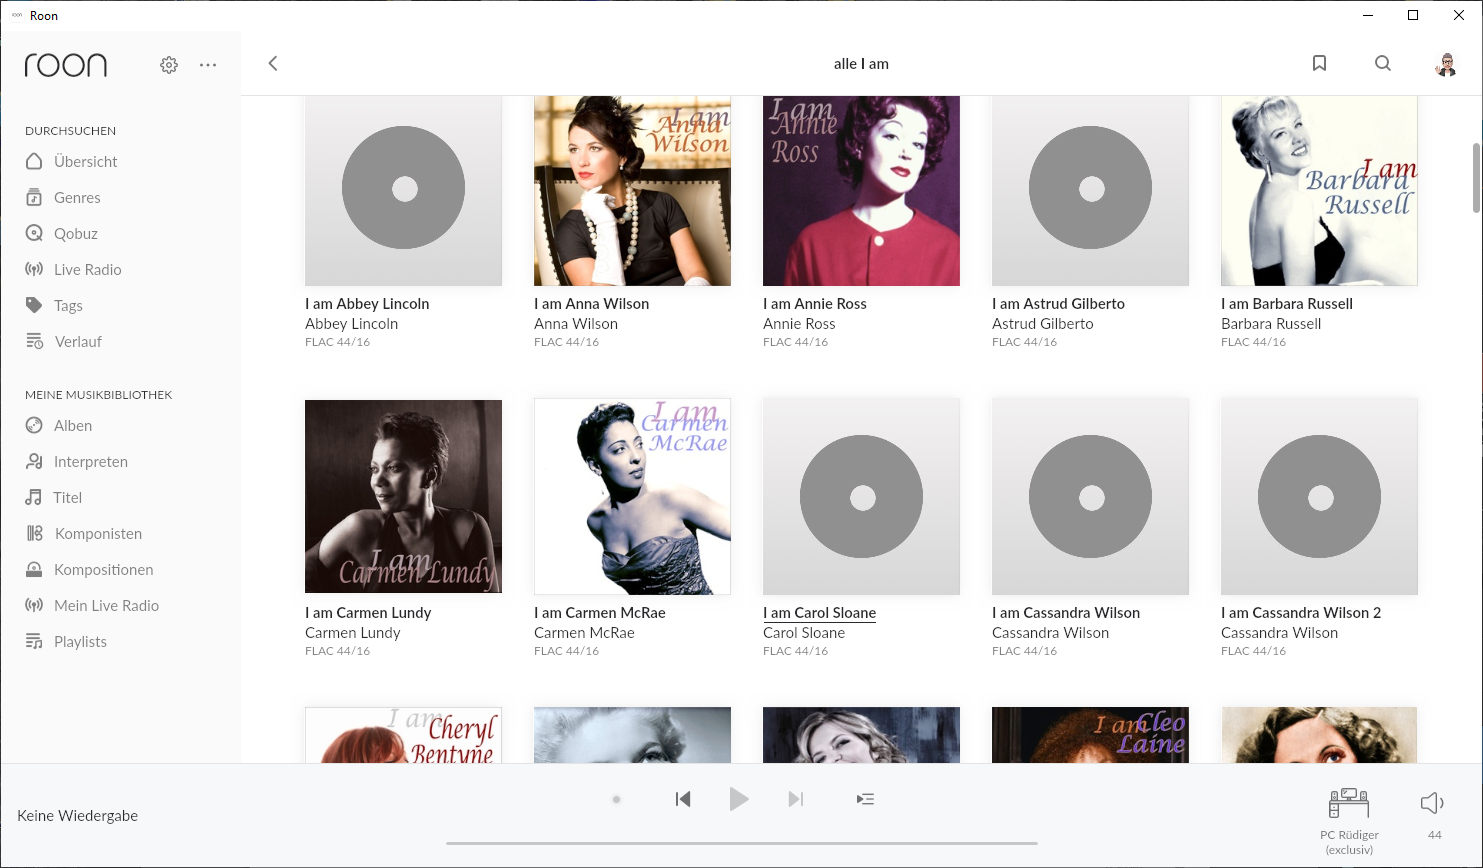Open I am Carol Sloane placeholder cover

(x=861, y=496)
